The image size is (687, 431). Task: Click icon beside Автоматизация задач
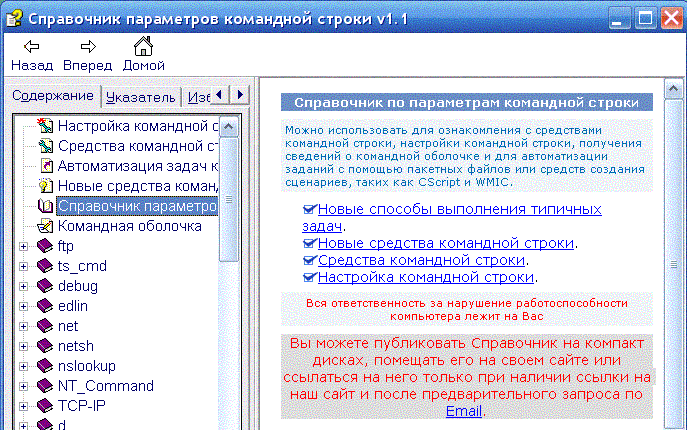(46, 166)
